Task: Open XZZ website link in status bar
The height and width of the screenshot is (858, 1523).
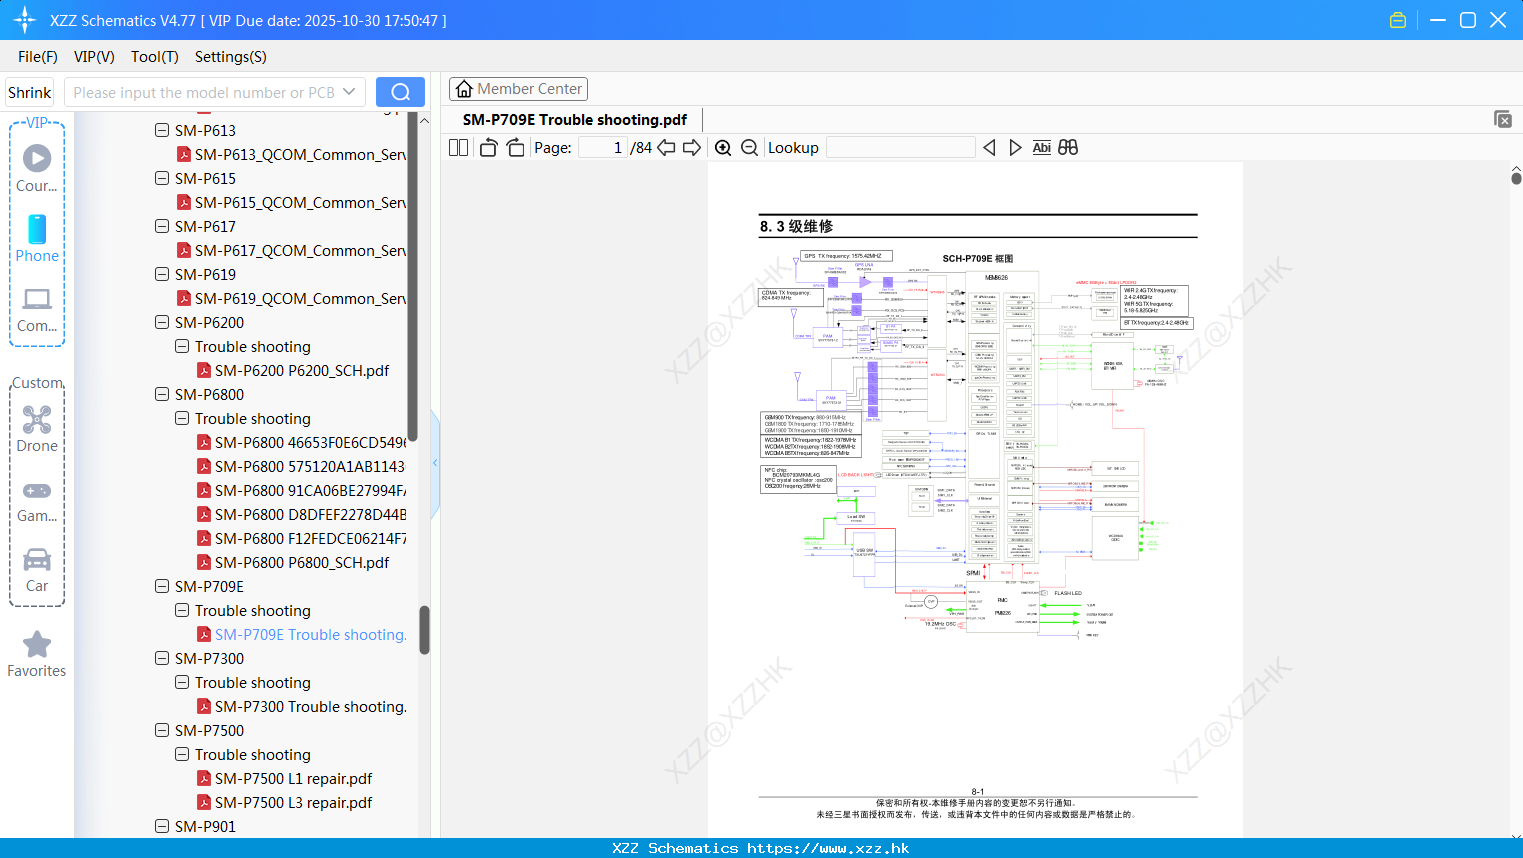Action: click(828, 848)
